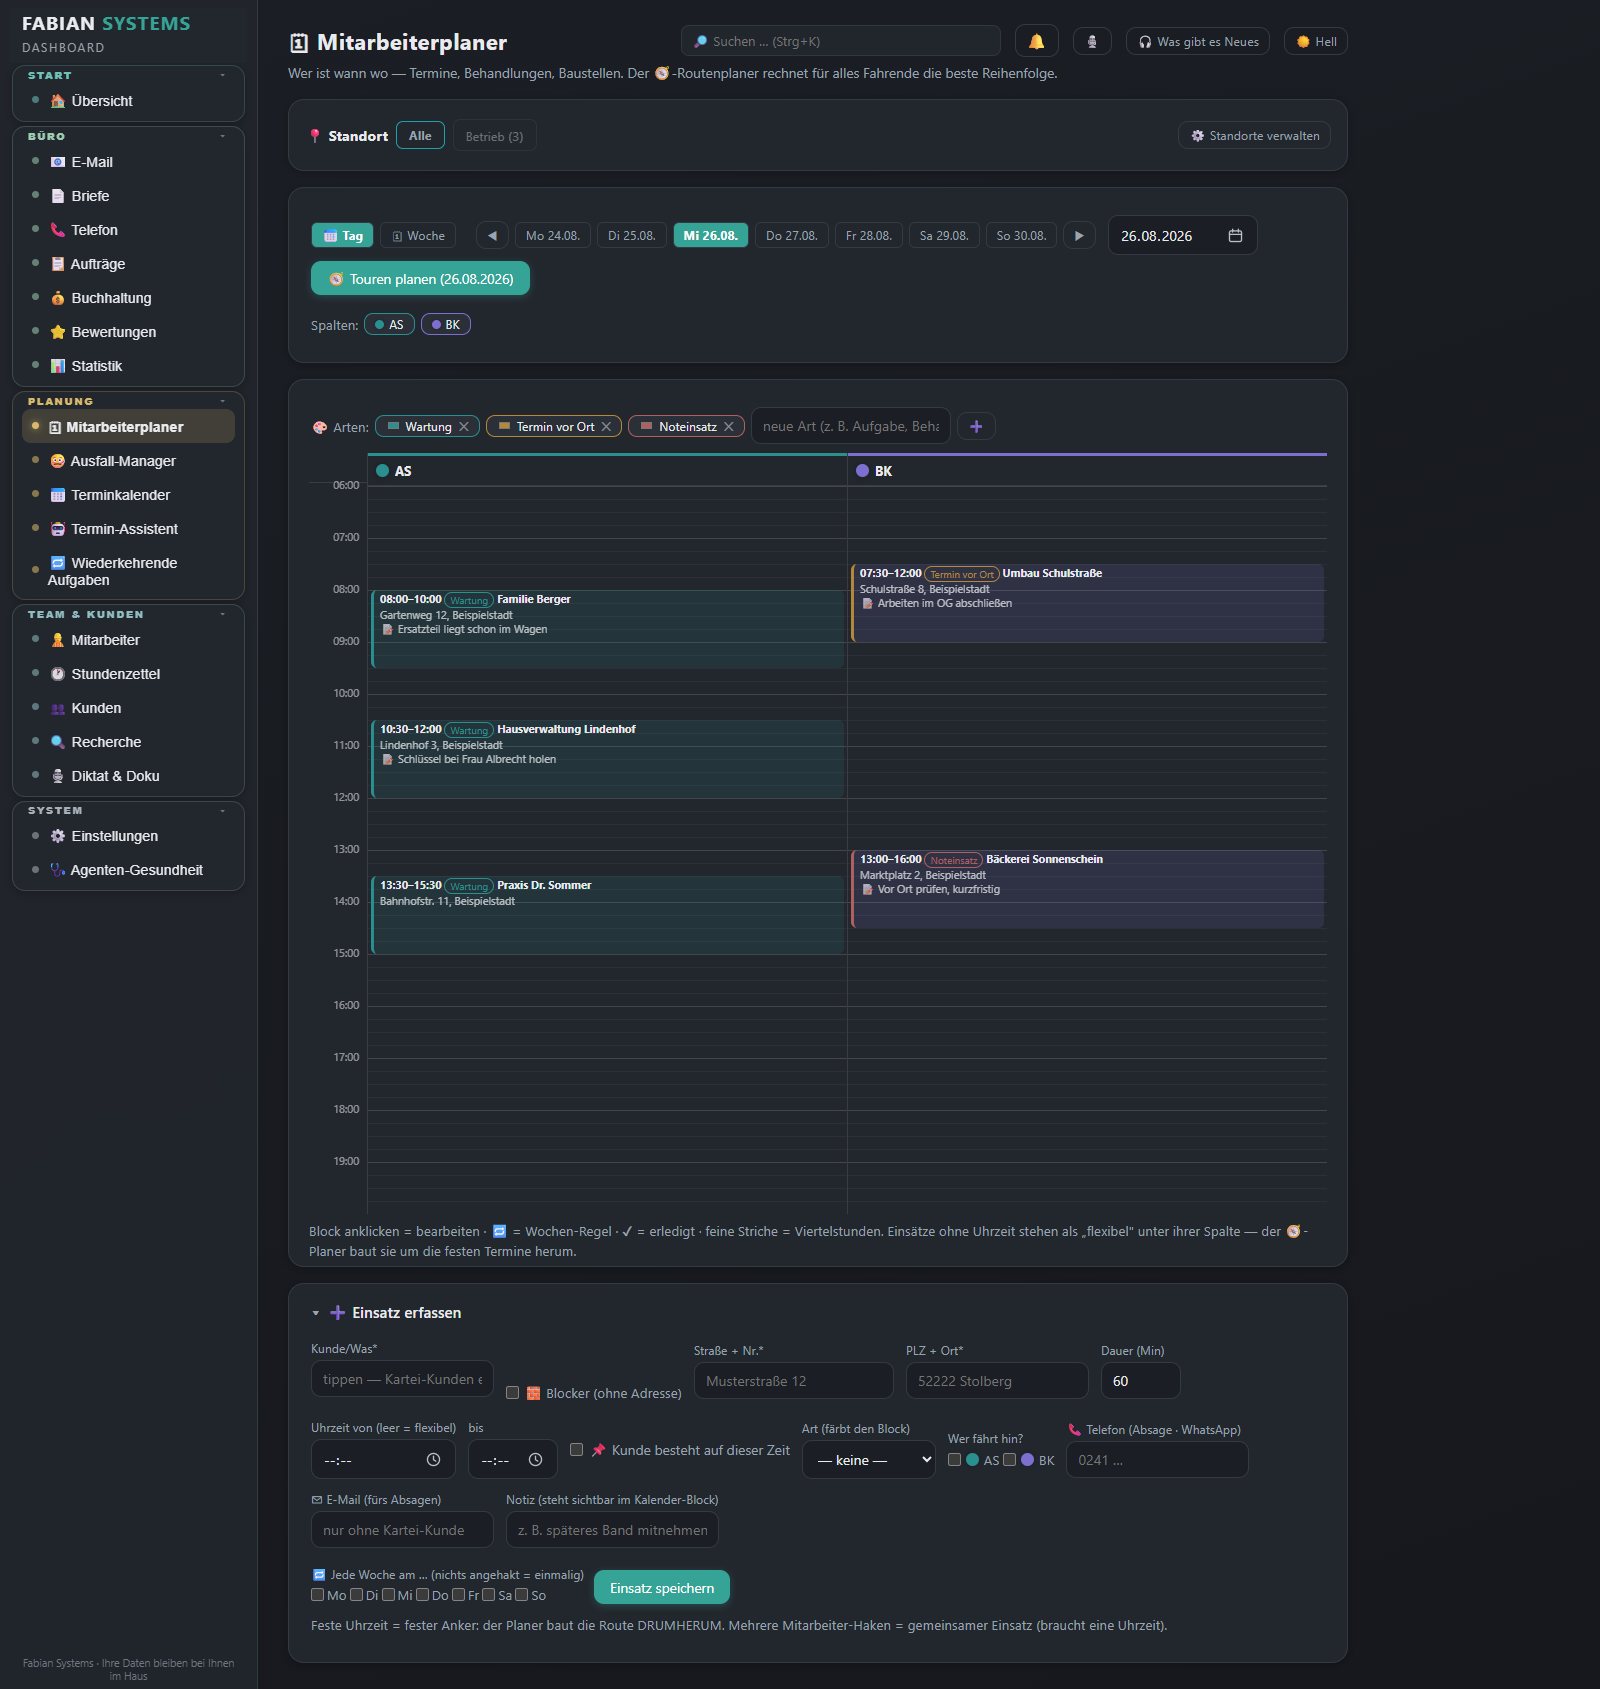Image resolution: width=1600 pixels, height=1689 pixels.
Task: Remove the Wartung type with its X
Action: point(464,427)
